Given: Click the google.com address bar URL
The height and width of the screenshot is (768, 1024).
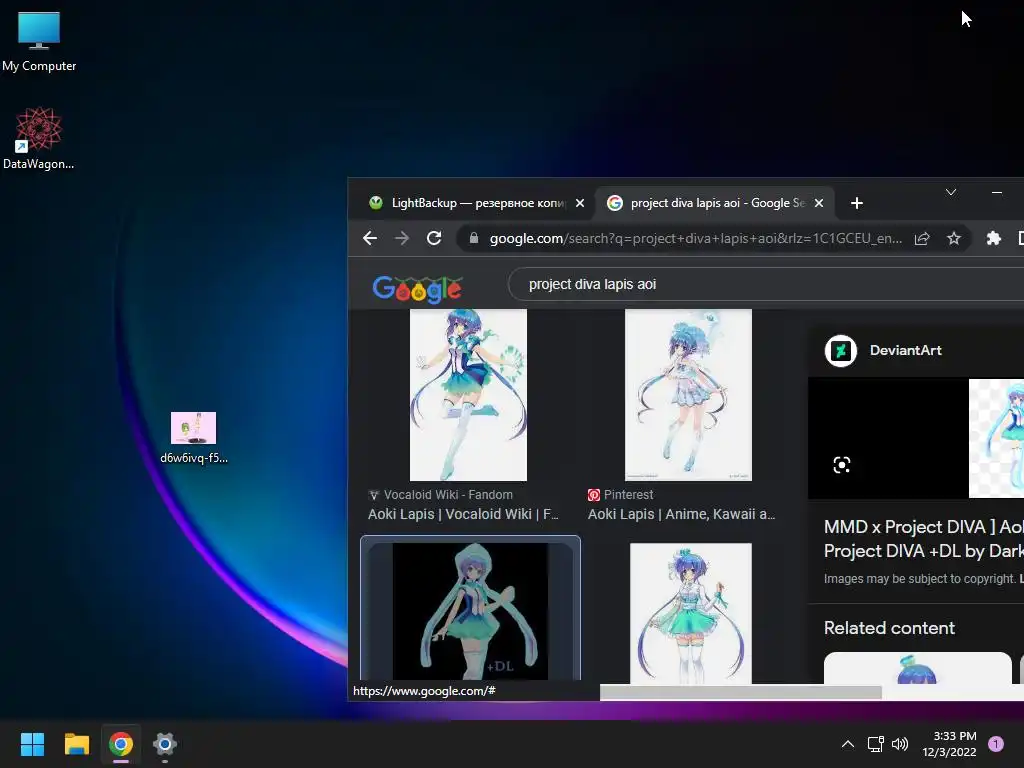Looking at the screenshot, I should (696, 238).
